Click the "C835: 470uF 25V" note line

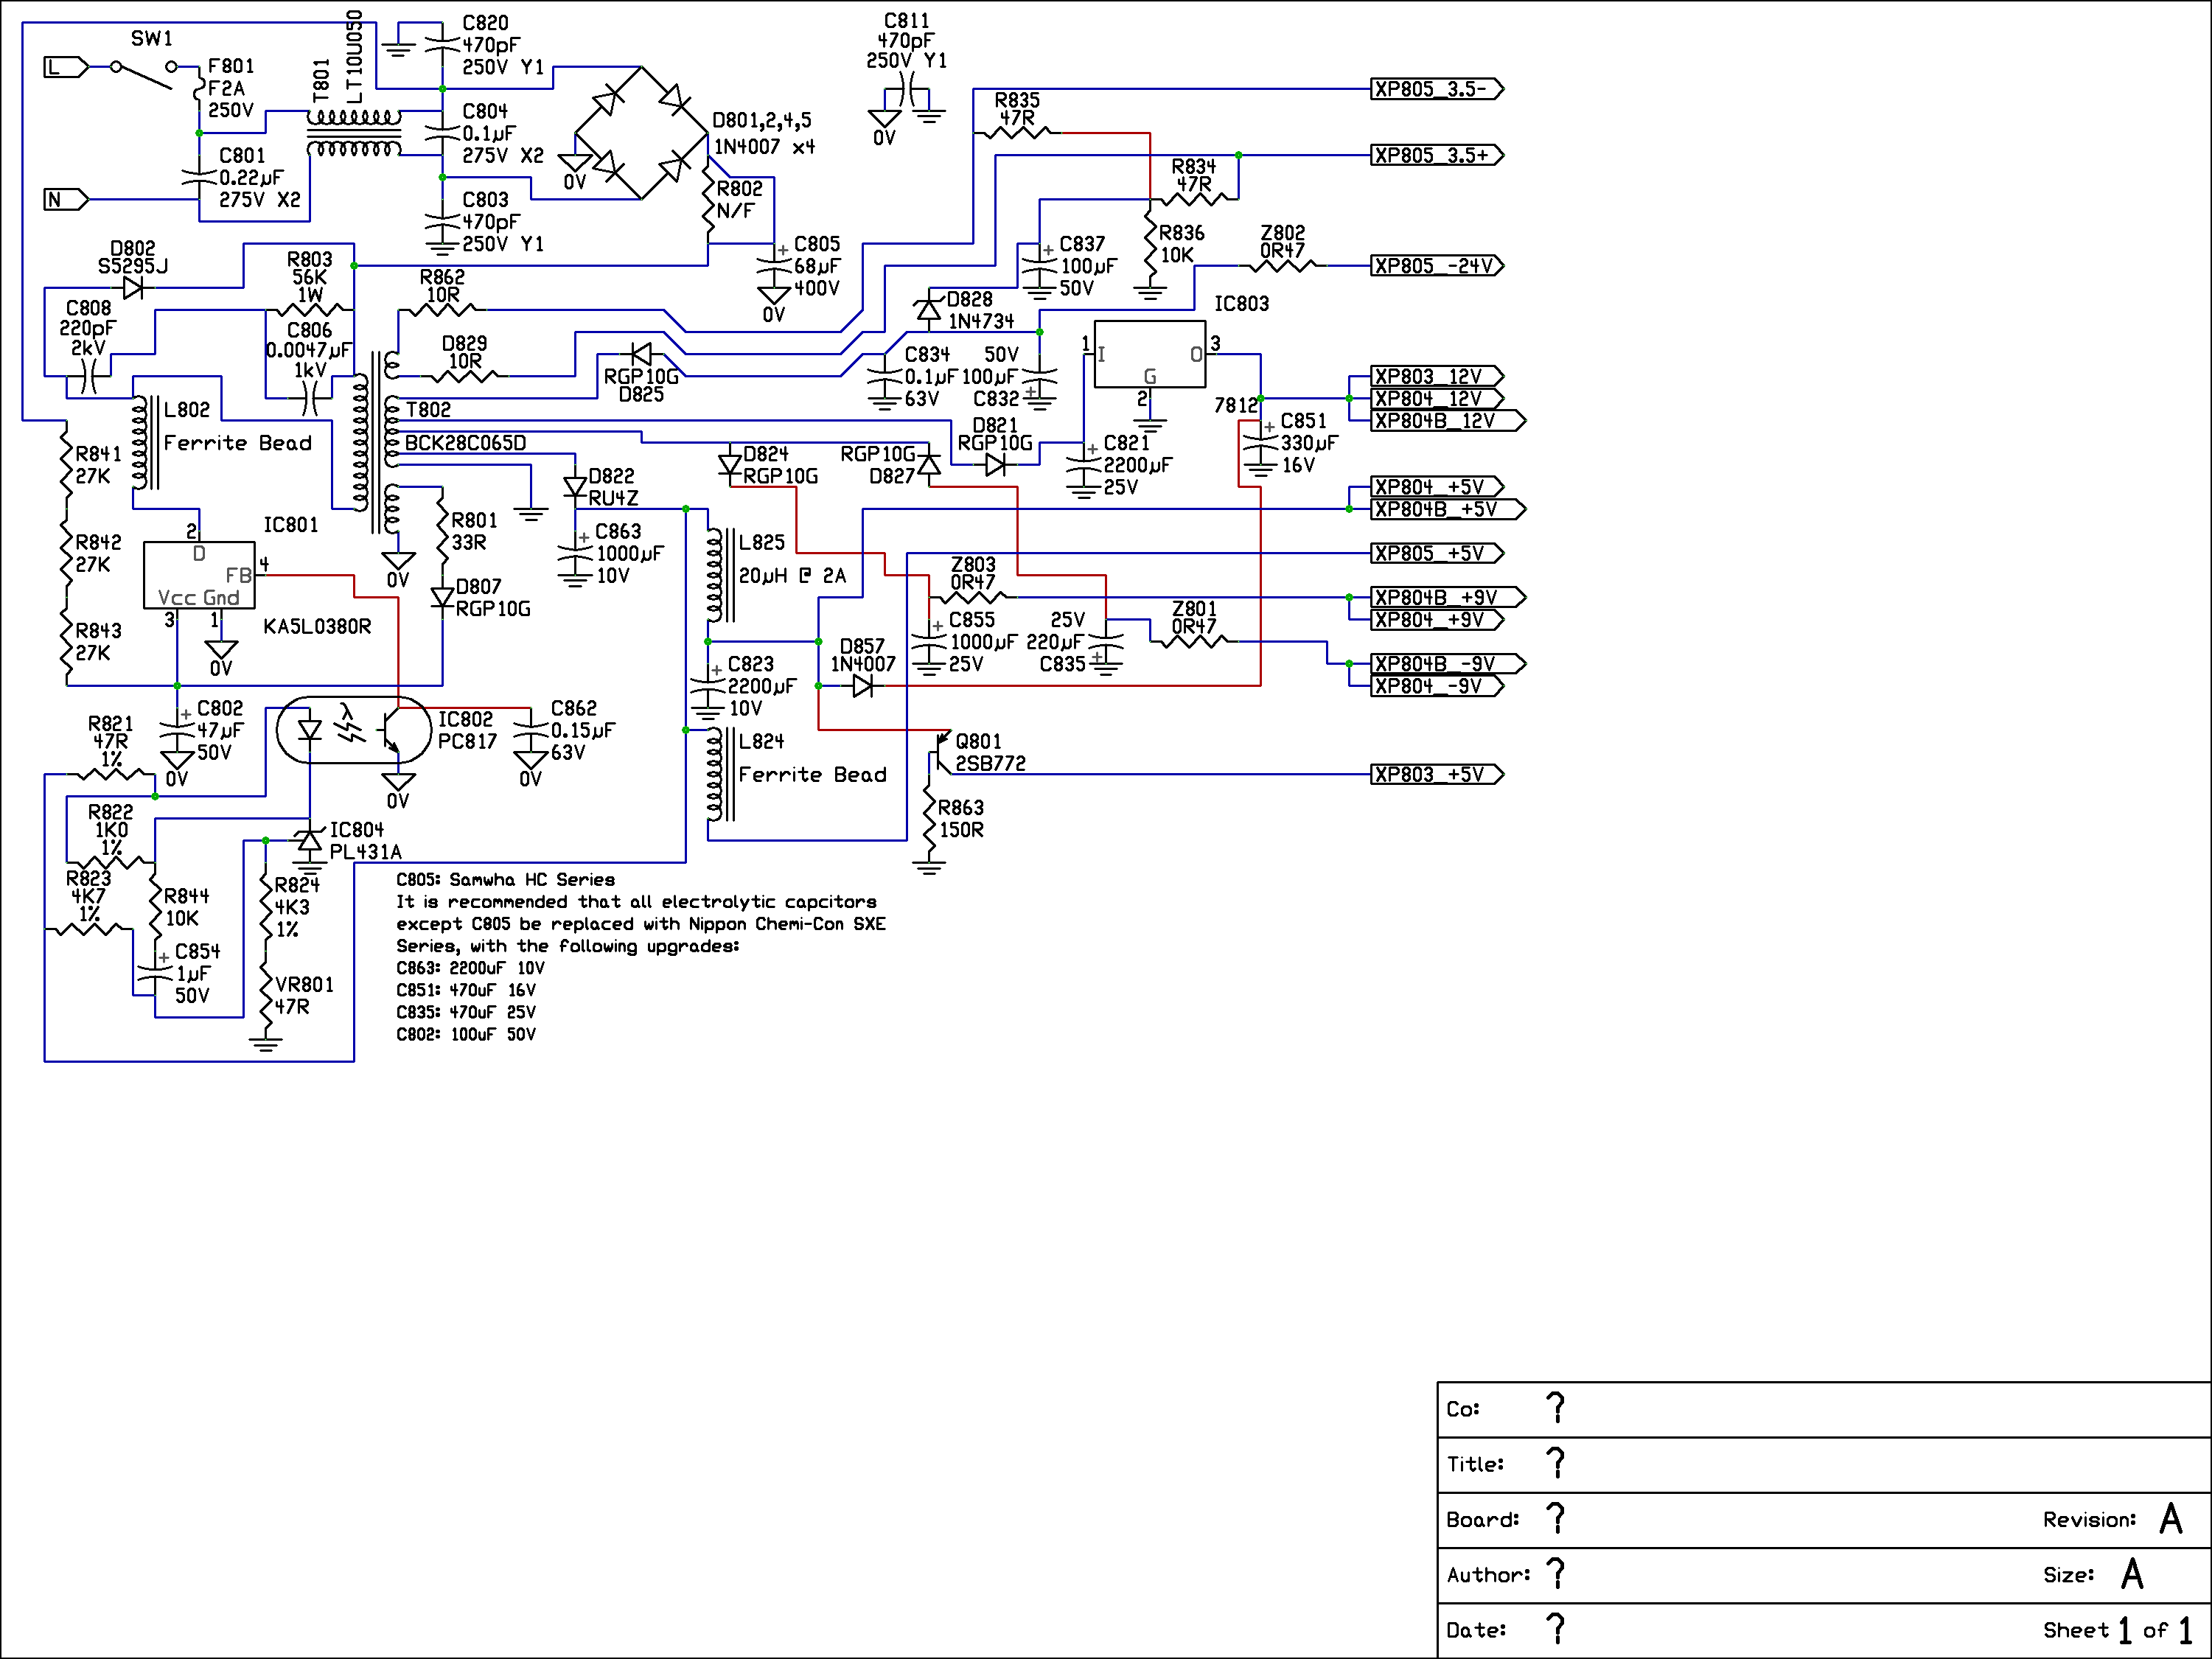click(x=466, y=1012)
